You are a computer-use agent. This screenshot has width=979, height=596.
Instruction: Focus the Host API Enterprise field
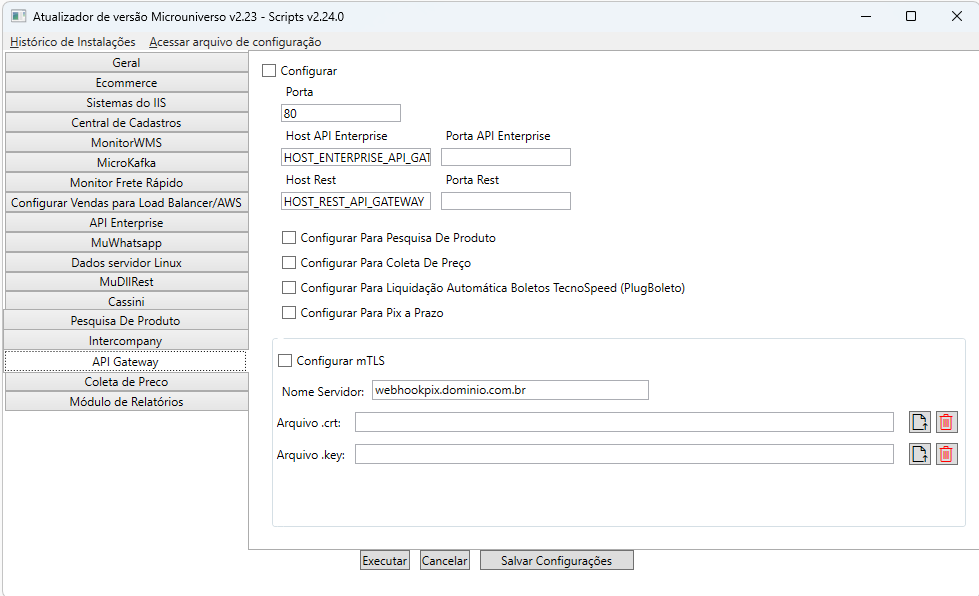pos(356,157)
